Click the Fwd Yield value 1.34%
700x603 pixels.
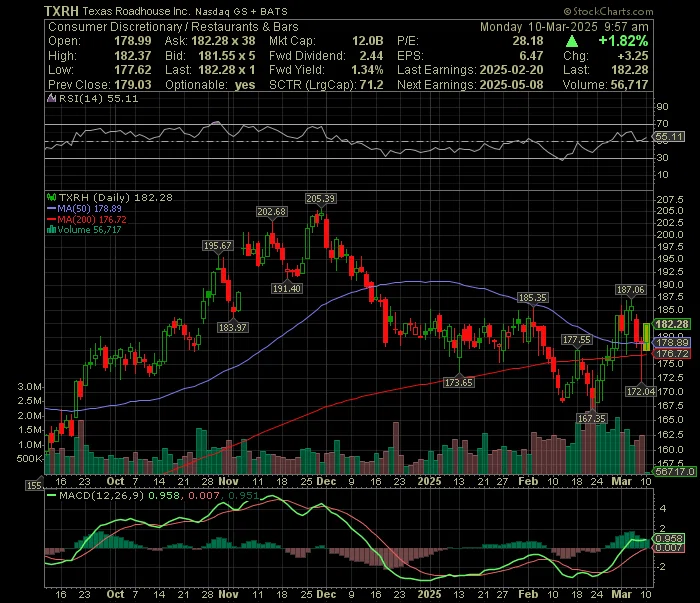click(367, 70)
